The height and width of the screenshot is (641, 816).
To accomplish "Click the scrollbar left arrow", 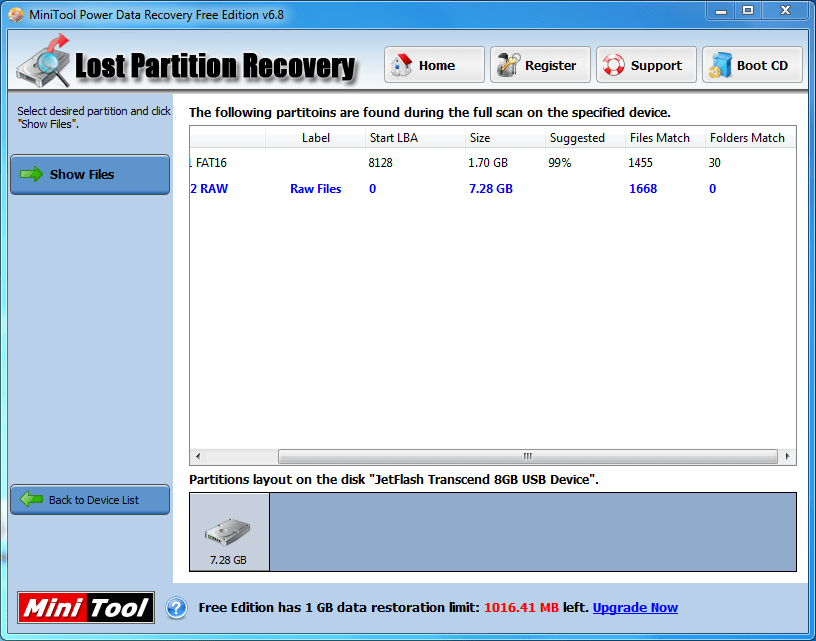I will (x=198, y=456).
